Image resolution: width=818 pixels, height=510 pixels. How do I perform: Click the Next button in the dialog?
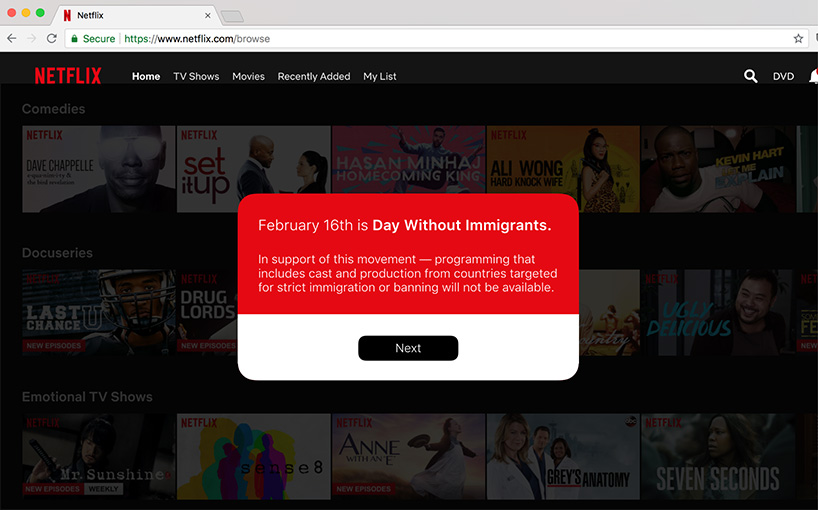point(408,348)
